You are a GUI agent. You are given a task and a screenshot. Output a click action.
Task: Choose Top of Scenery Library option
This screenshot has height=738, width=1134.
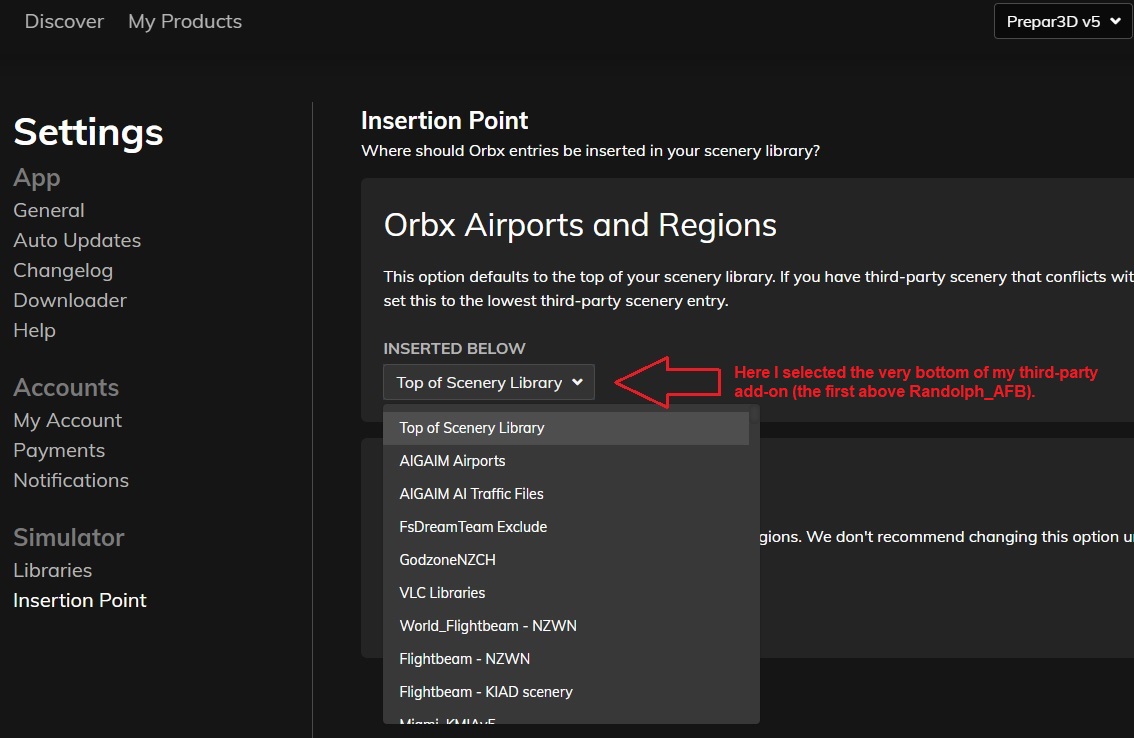pos(566,428)
